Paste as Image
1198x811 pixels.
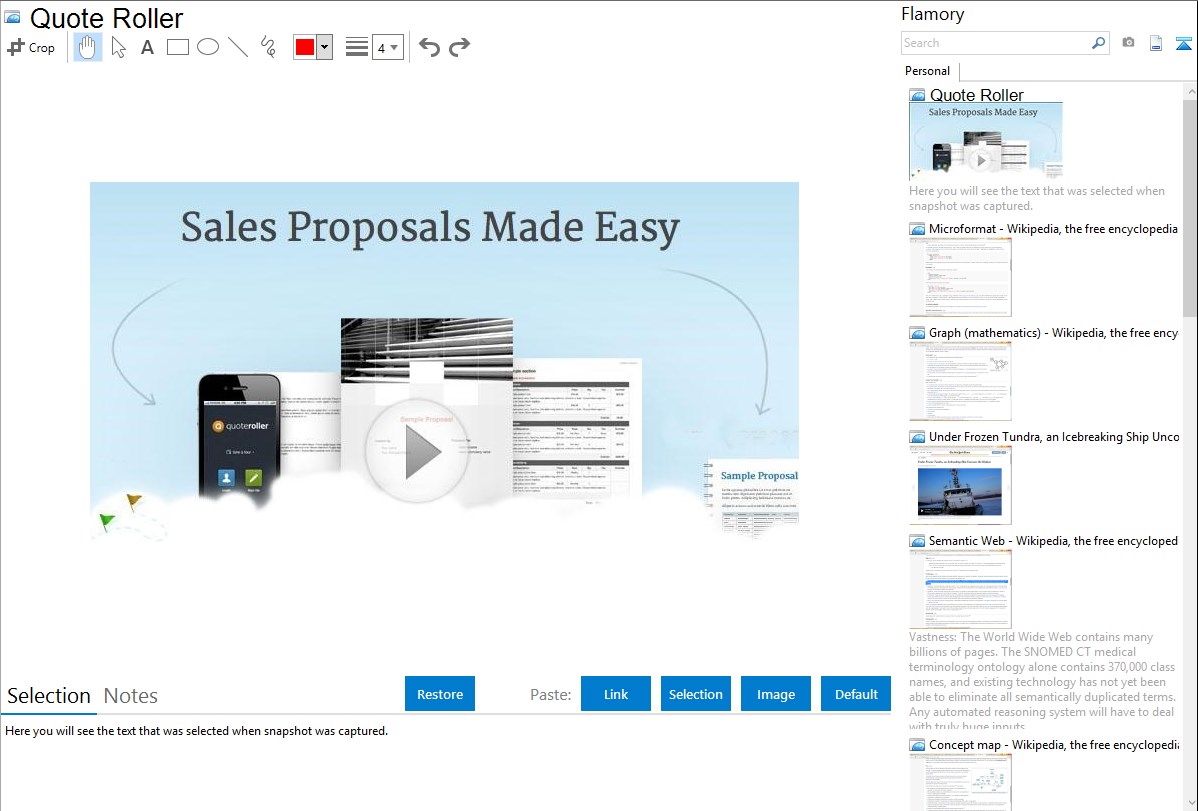[x=775, y=694]
